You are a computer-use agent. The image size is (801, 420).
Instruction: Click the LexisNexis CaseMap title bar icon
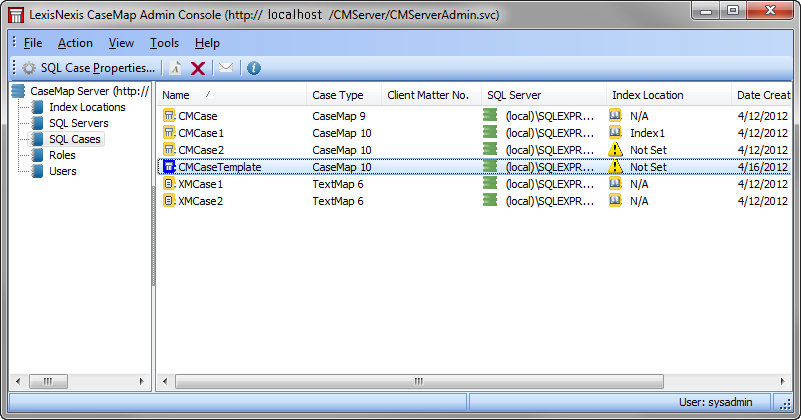point(16,14)
